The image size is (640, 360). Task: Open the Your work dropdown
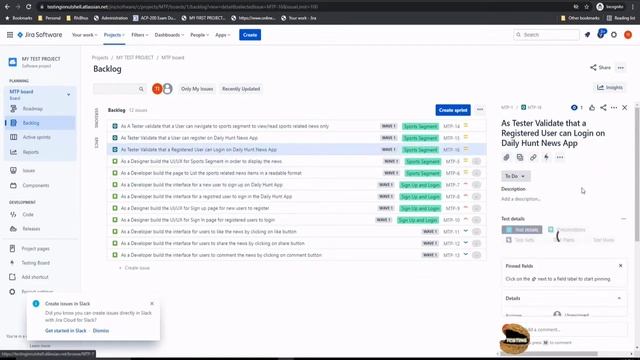[x=84, y=35]
